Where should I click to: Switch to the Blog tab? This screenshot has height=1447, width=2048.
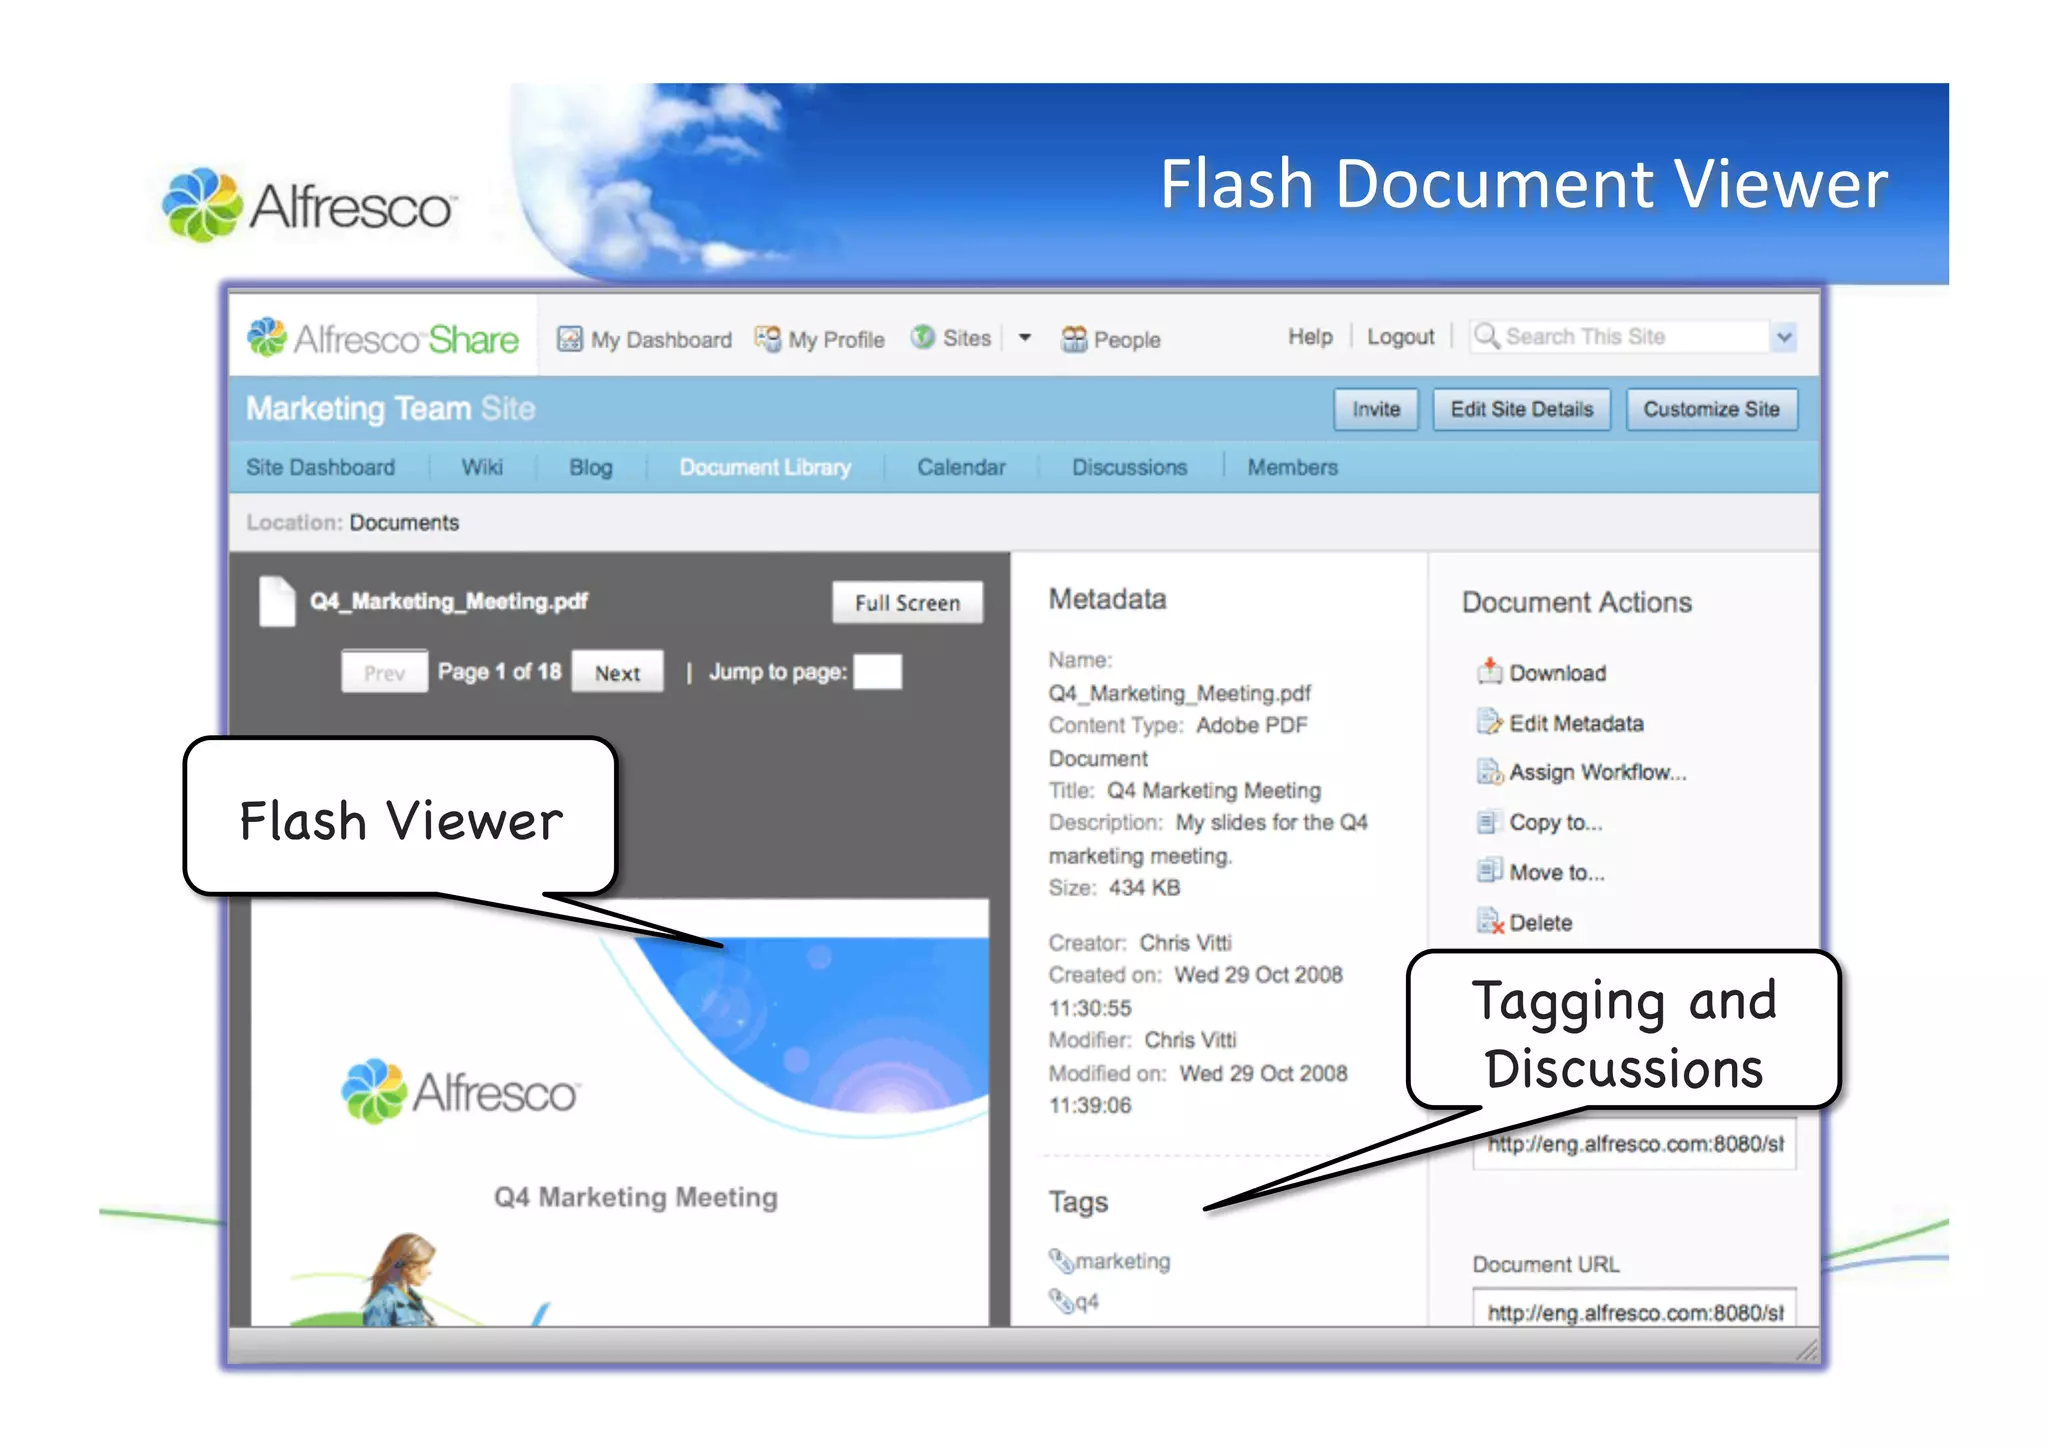point(591,467)
